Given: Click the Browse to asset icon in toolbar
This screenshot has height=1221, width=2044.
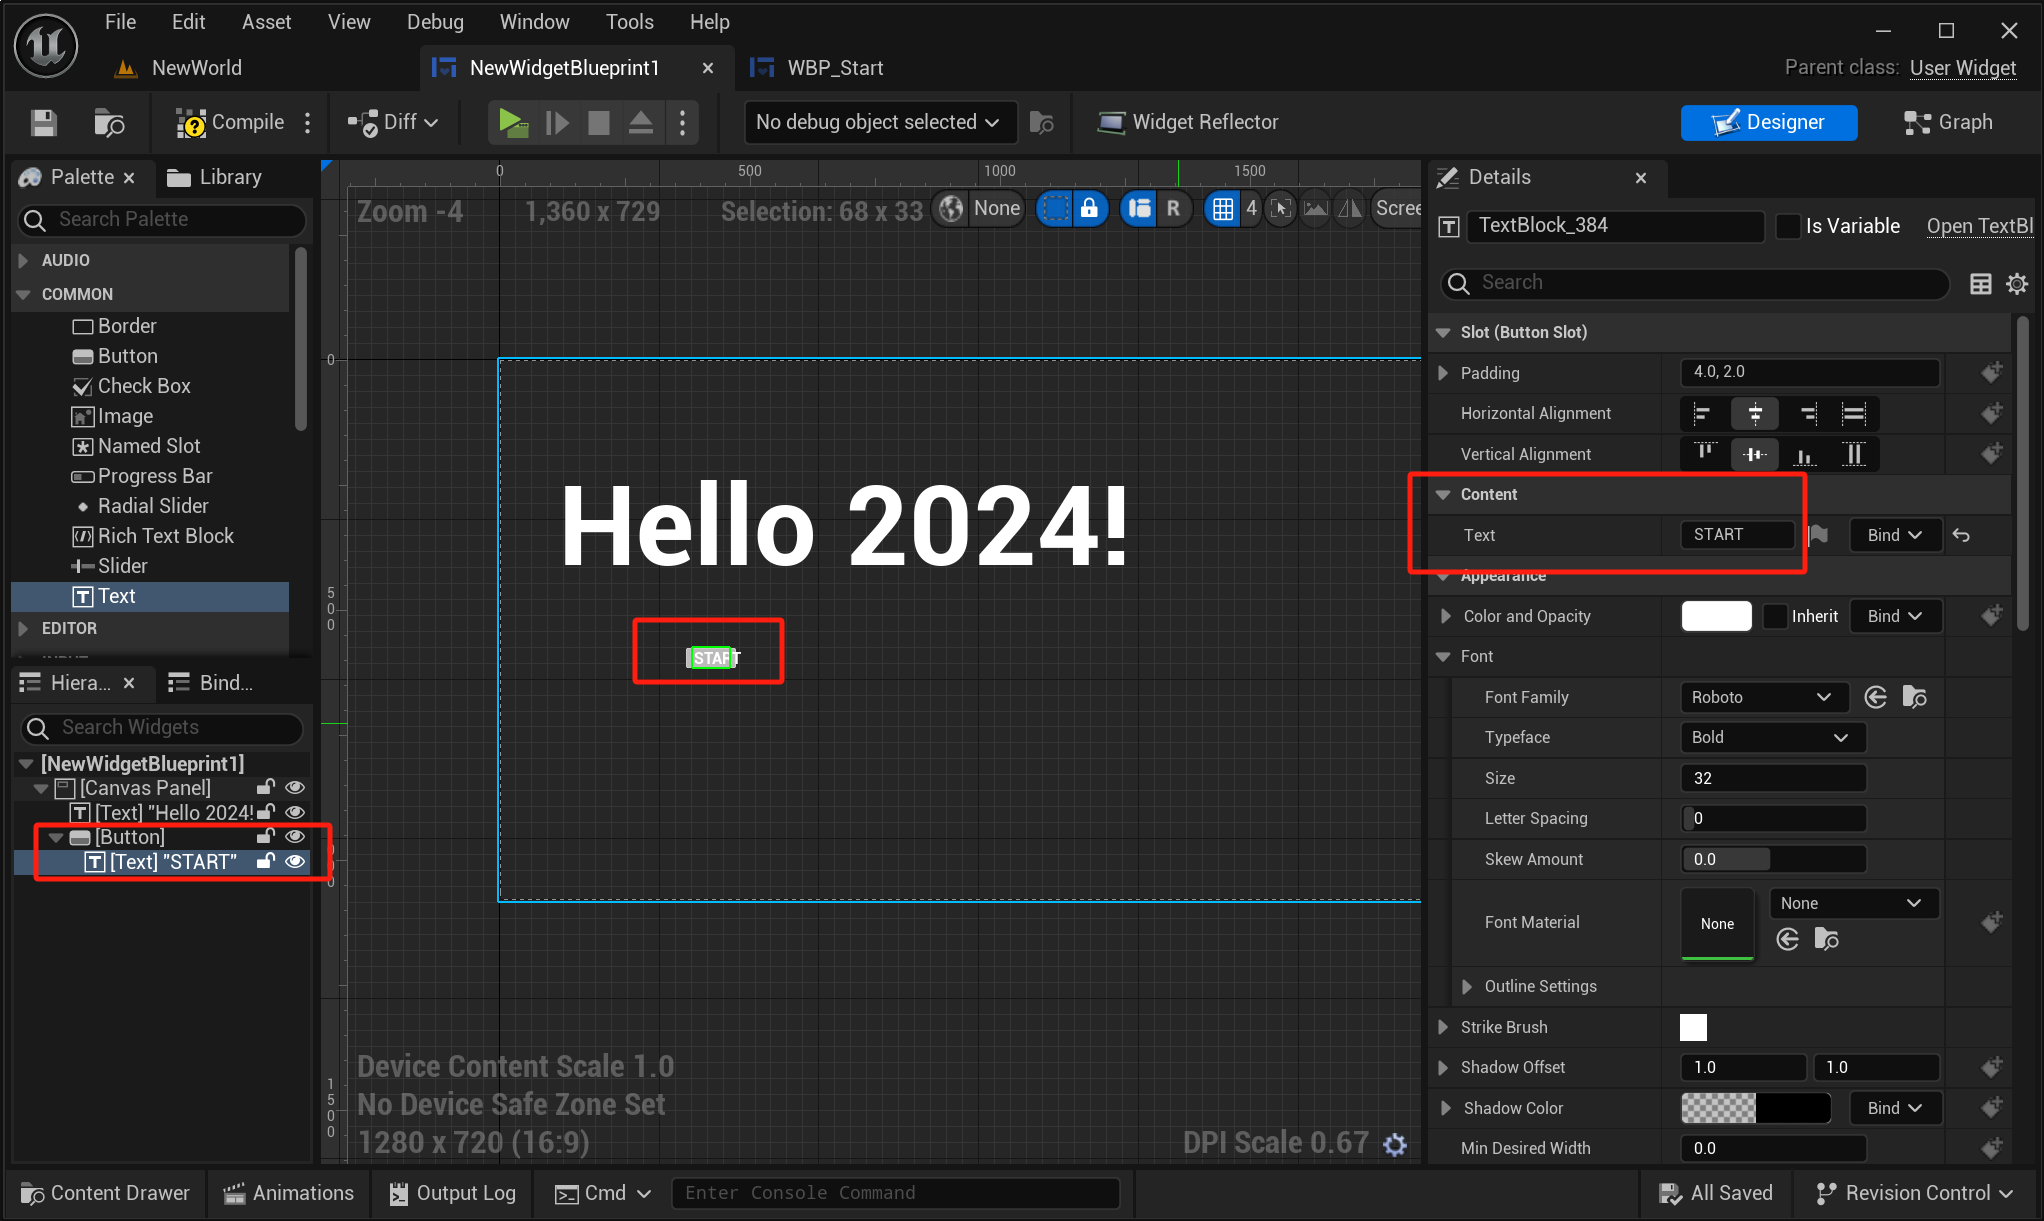Looking at the screenshot, I should coord(109,122).
